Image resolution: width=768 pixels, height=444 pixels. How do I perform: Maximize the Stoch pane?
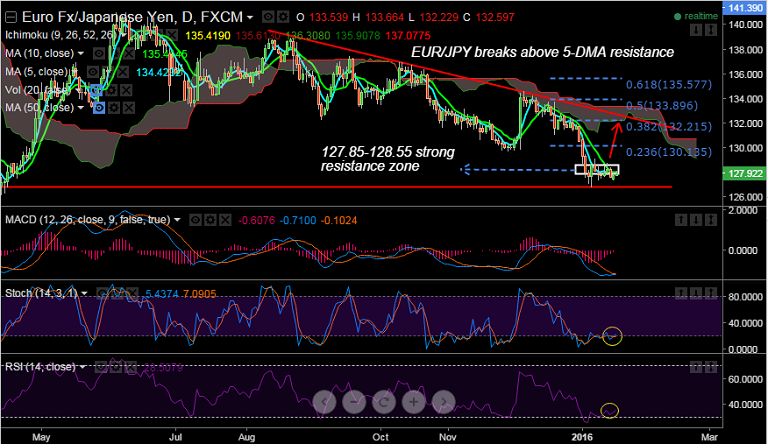pyautogui.click(x=711, y=294)
